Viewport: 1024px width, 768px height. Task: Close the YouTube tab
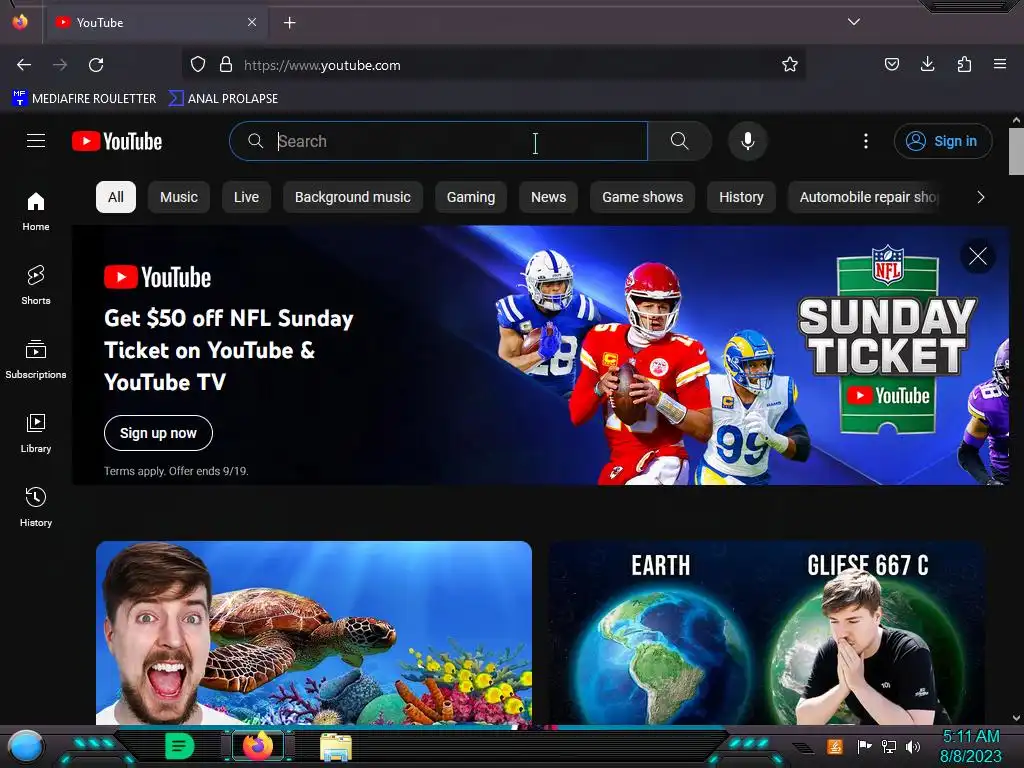click(x=252, y=22)
